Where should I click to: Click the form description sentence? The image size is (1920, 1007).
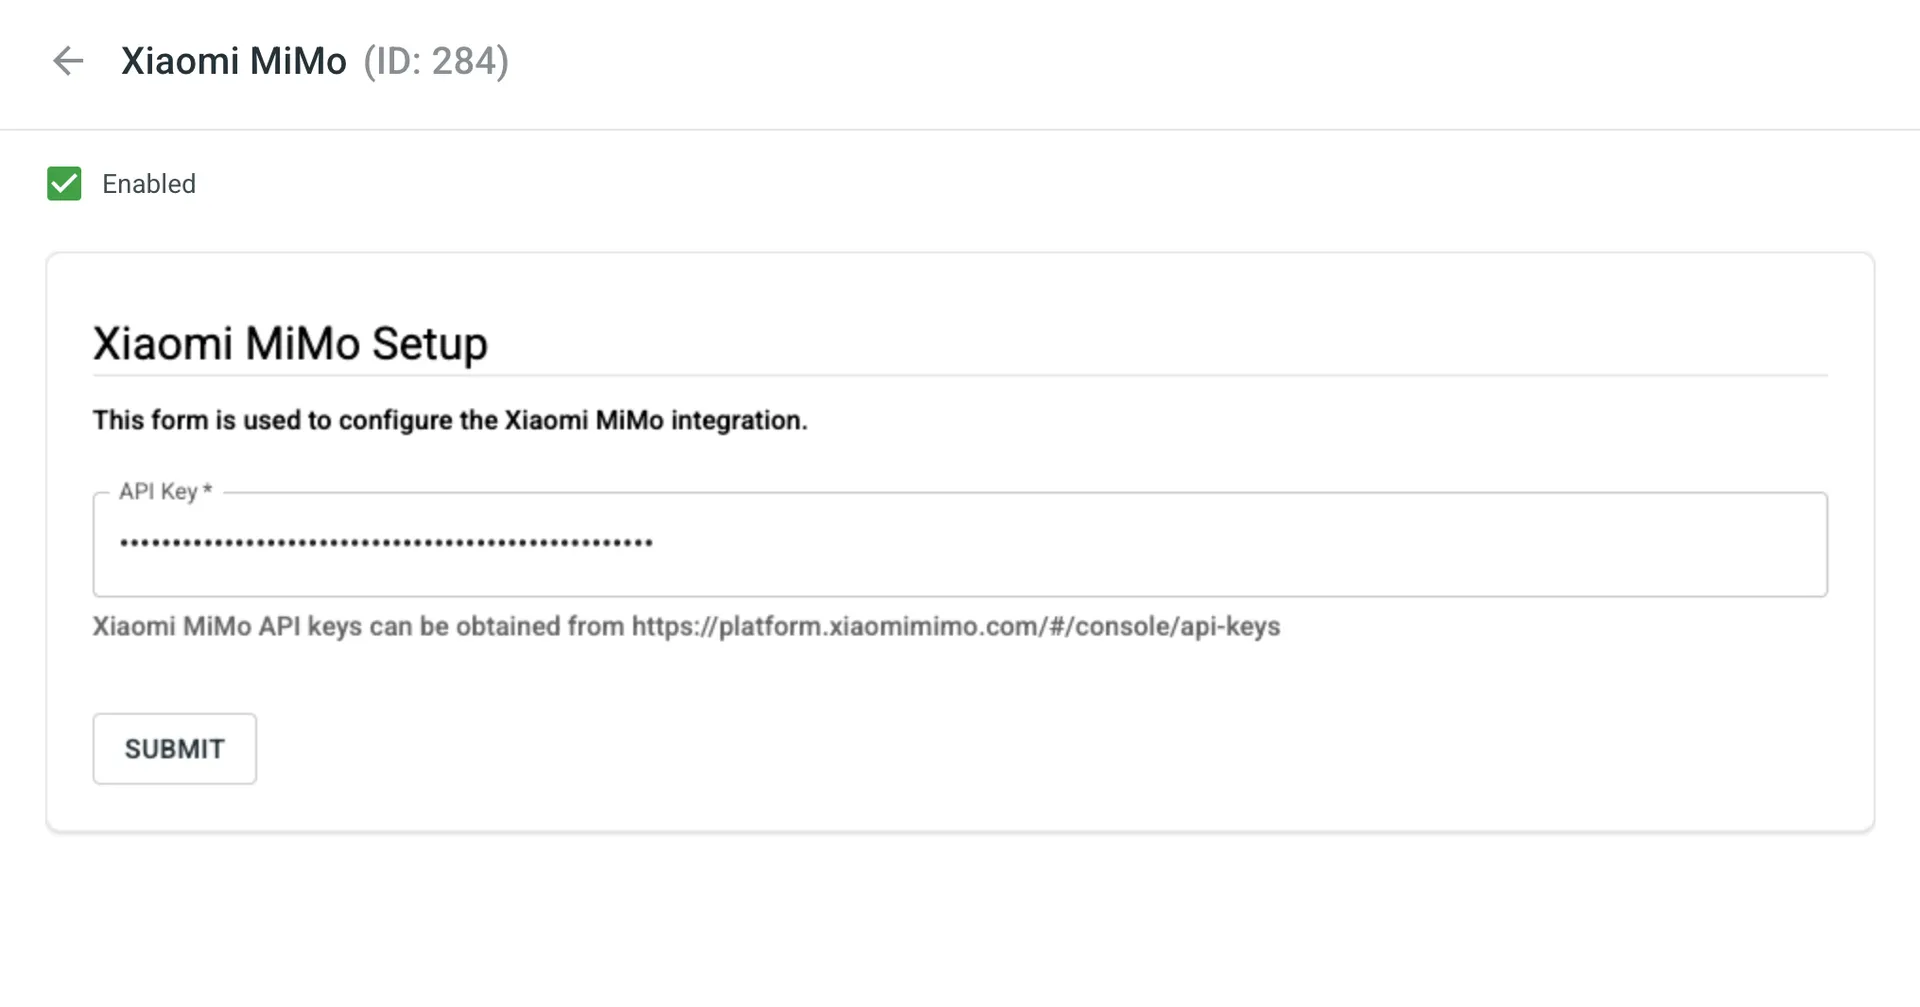pyautogui.click(x=449, y=420)
